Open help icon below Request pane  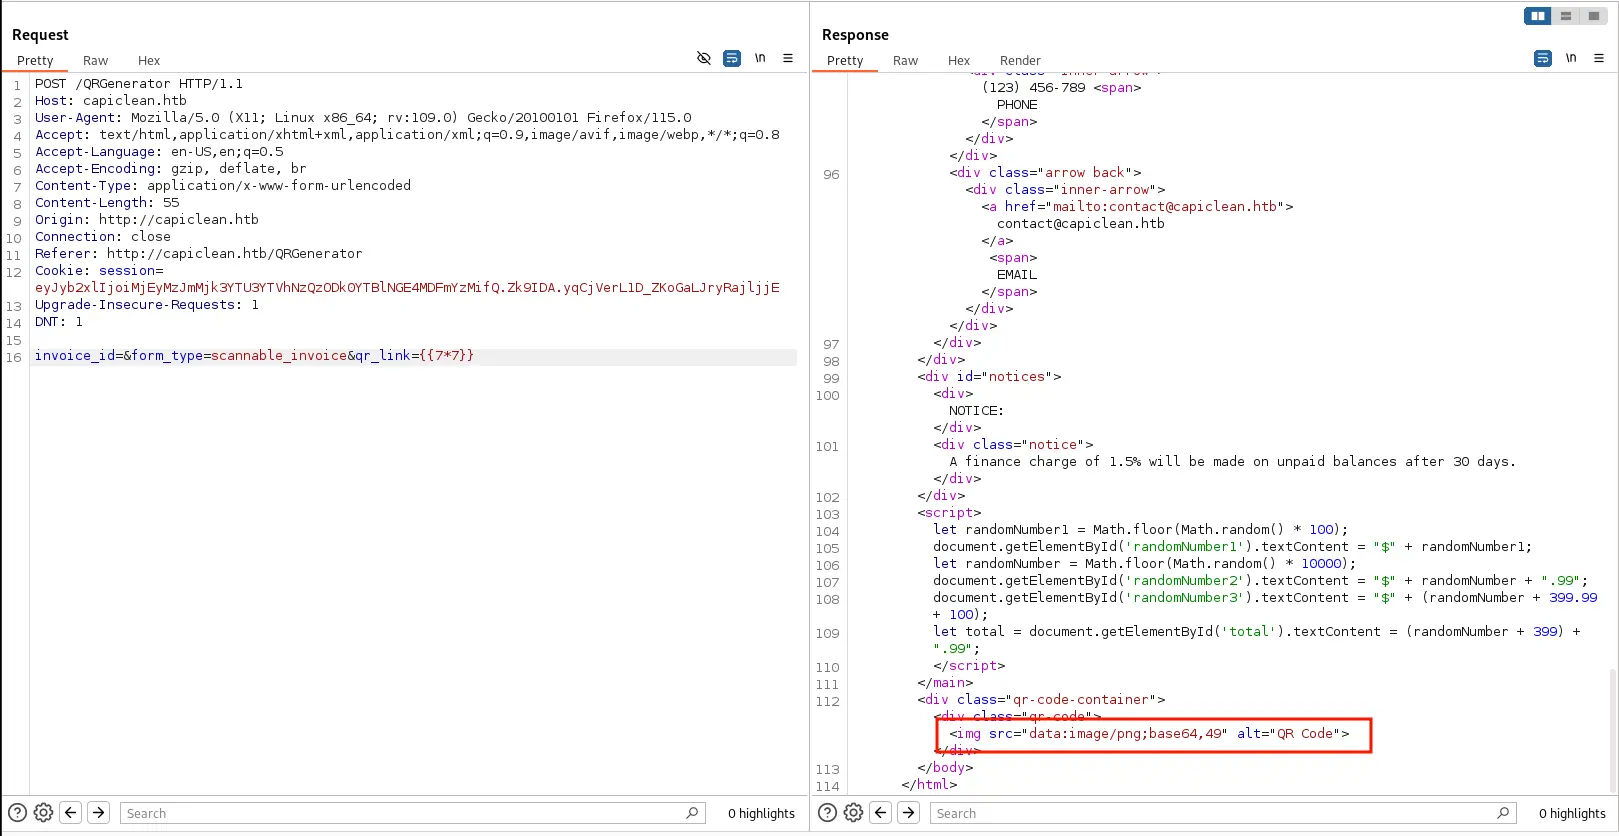17,813
